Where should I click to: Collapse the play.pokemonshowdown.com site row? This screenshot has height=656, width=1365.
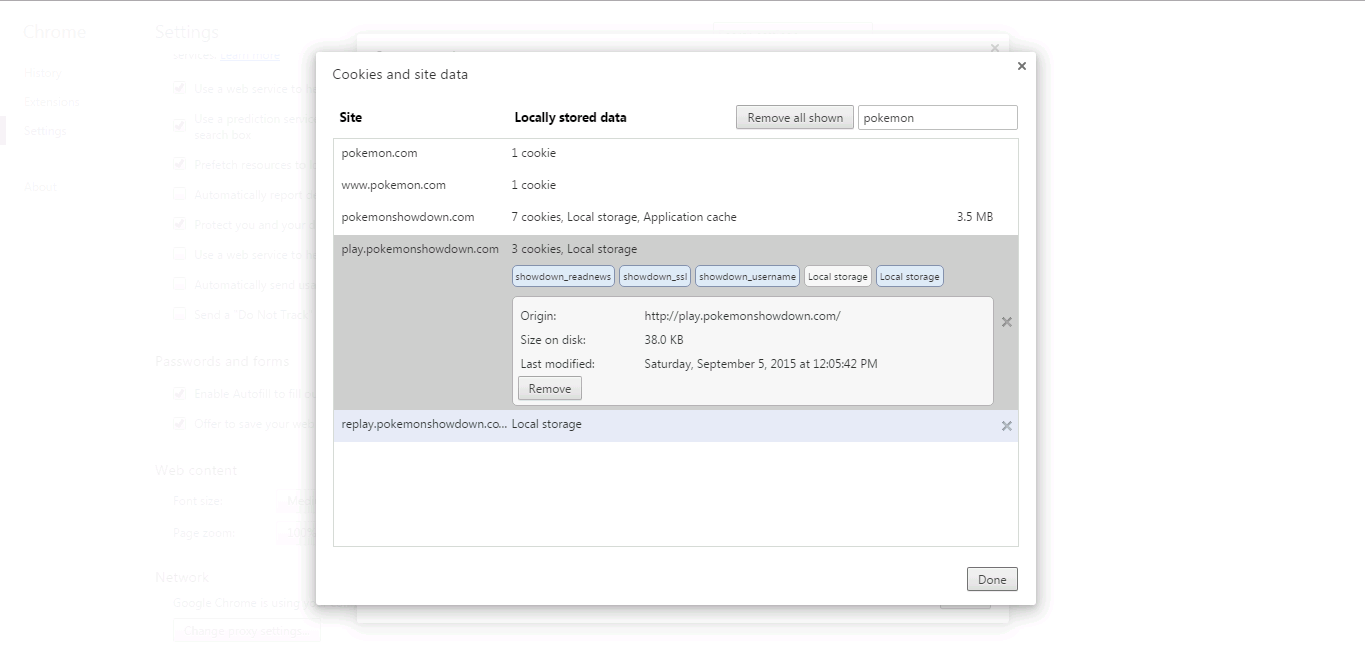coord(420,250)
